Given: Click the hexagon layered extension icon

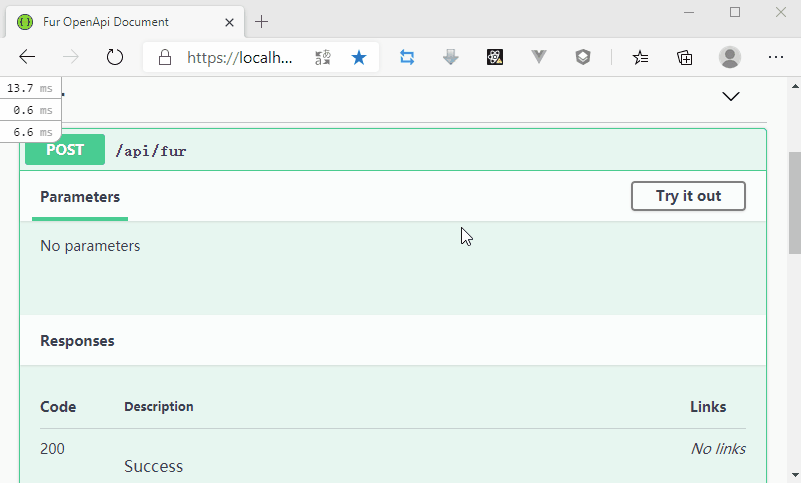Looking at the screenshot, I should click(583, 58).
